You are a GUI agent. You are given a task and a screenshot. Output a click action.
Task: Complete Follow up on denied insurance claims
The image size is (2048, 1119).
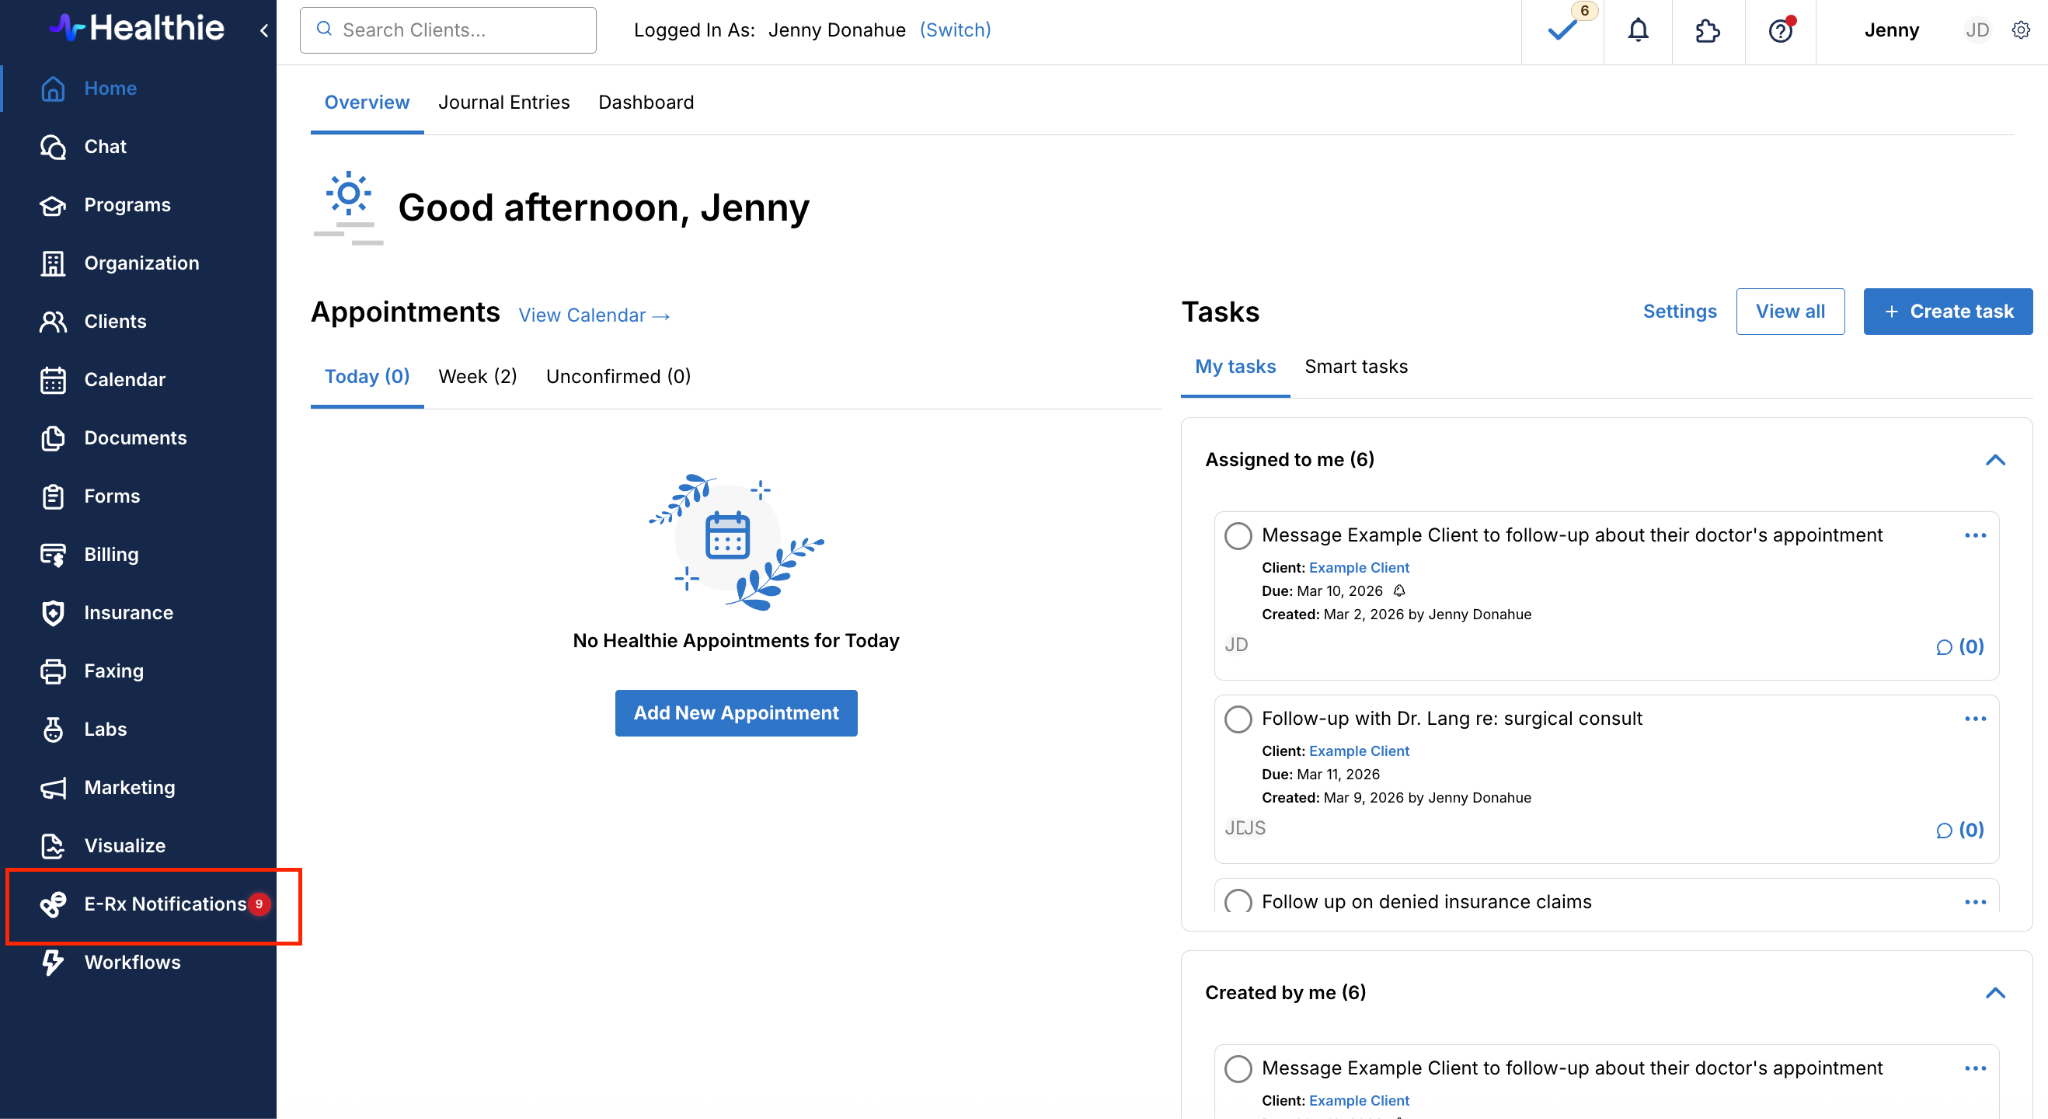(x=1238, y=901)
